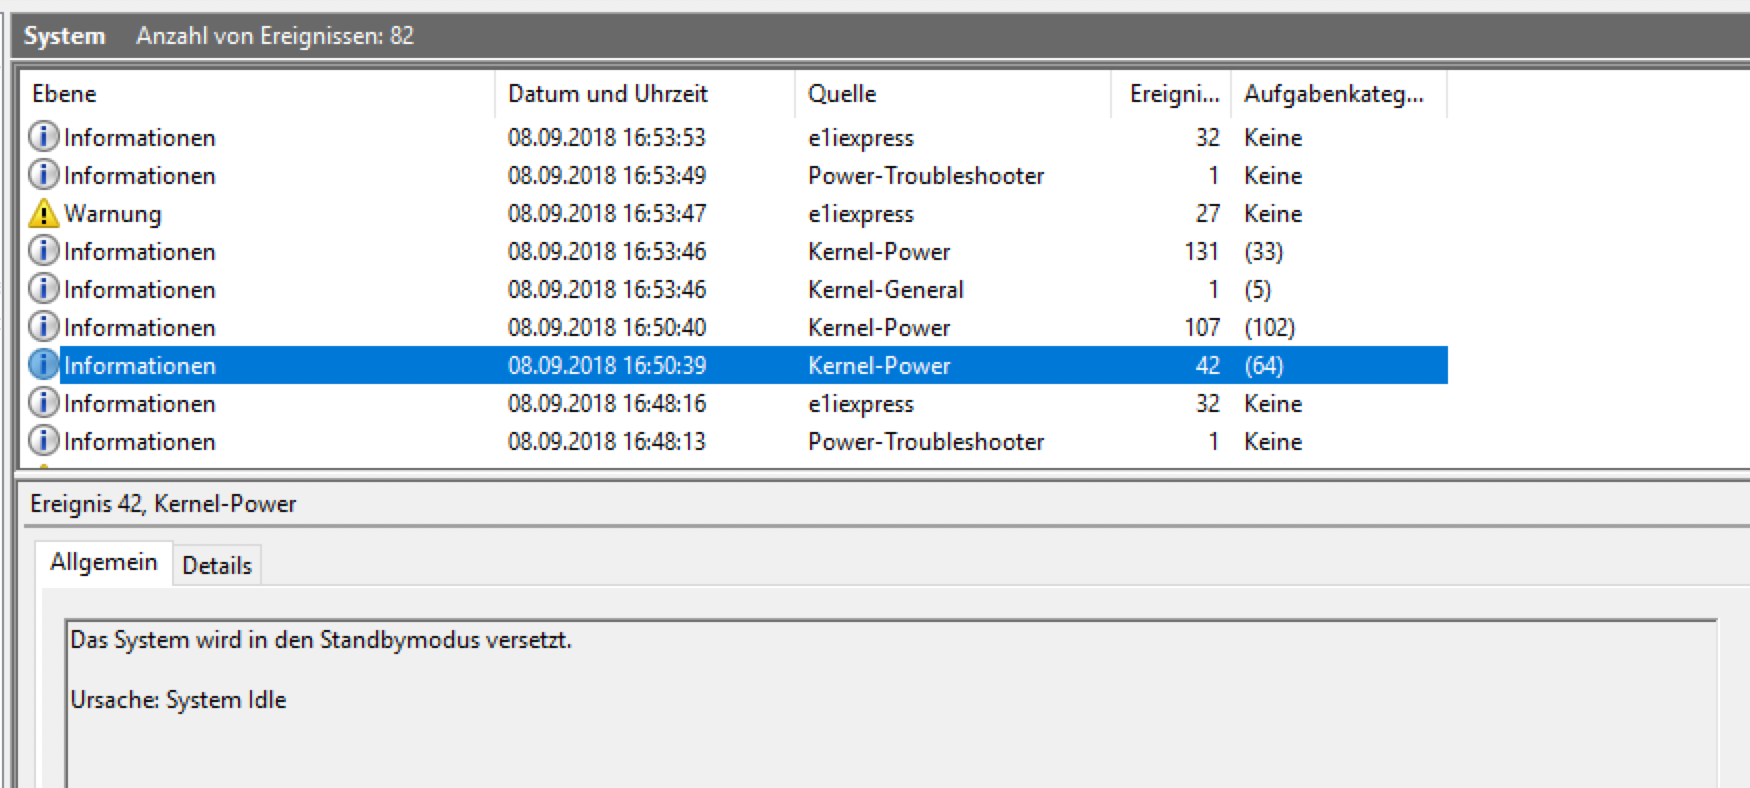
Task: Click info icon of Kernel-Power event 131
Action: (43, 250)
